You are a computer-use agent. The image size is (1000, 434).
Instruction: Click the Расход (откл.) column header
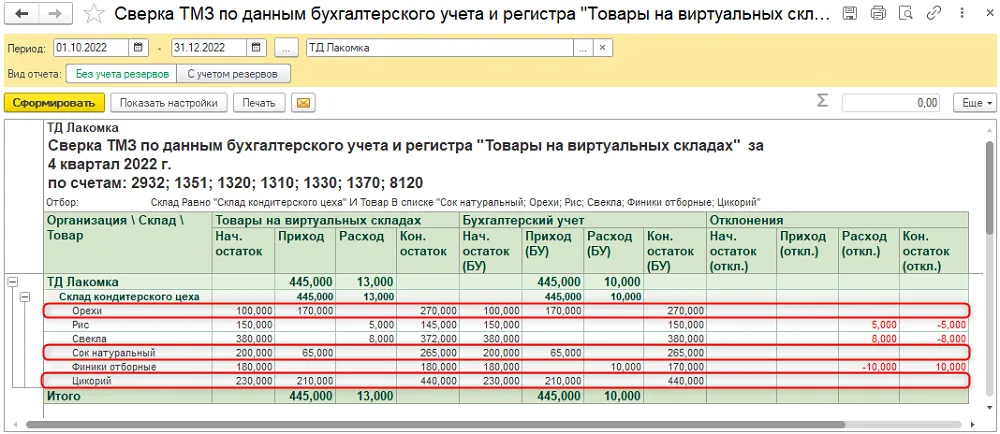tap(868, 251)
